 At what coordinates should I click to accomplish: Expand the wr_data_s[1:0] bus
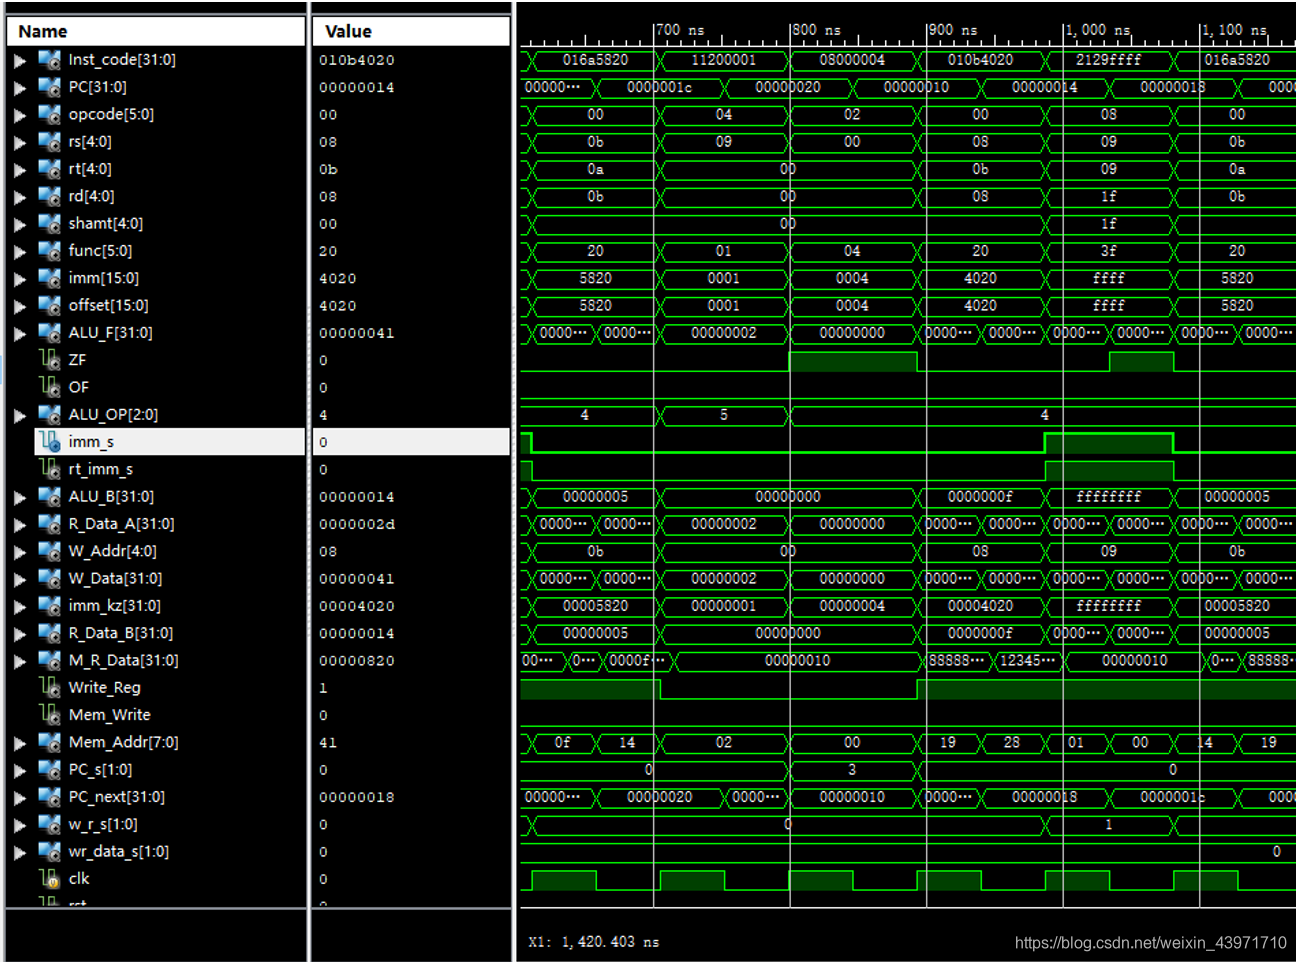(x=20, y=852)
